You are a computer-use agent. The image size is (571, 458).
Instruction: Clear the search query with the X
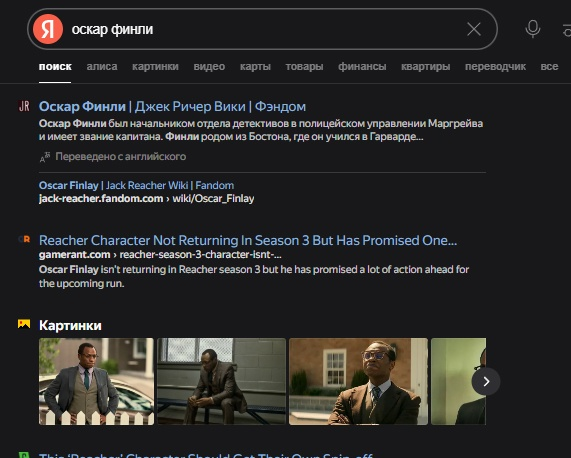point(474,29)
